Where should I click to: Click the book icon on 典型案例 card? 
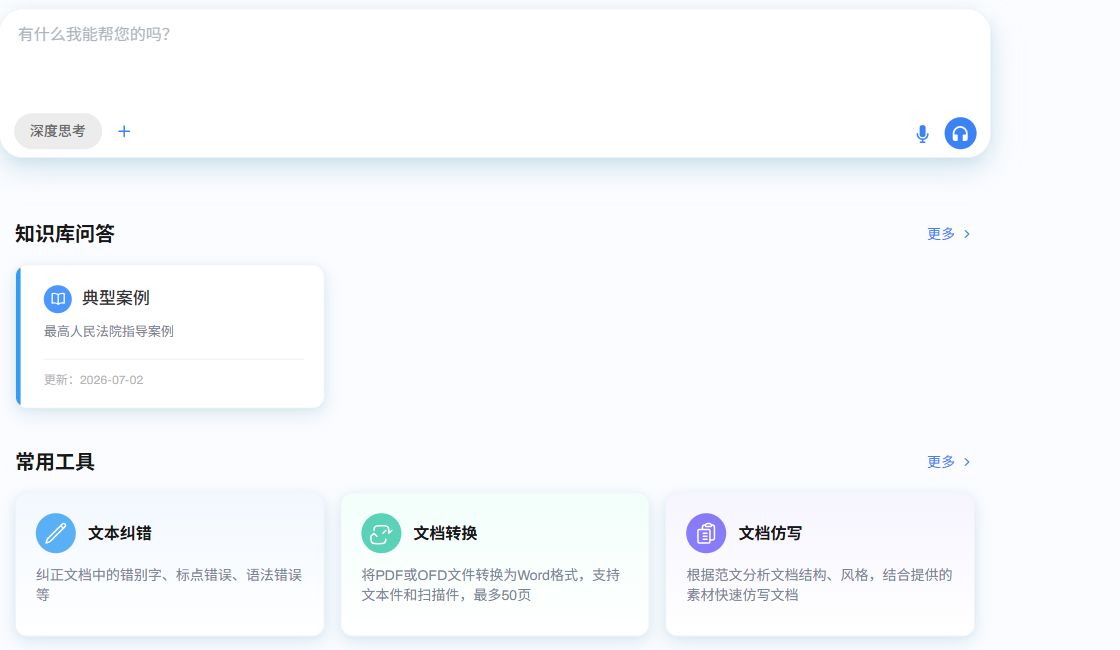[x=58, y=299]
